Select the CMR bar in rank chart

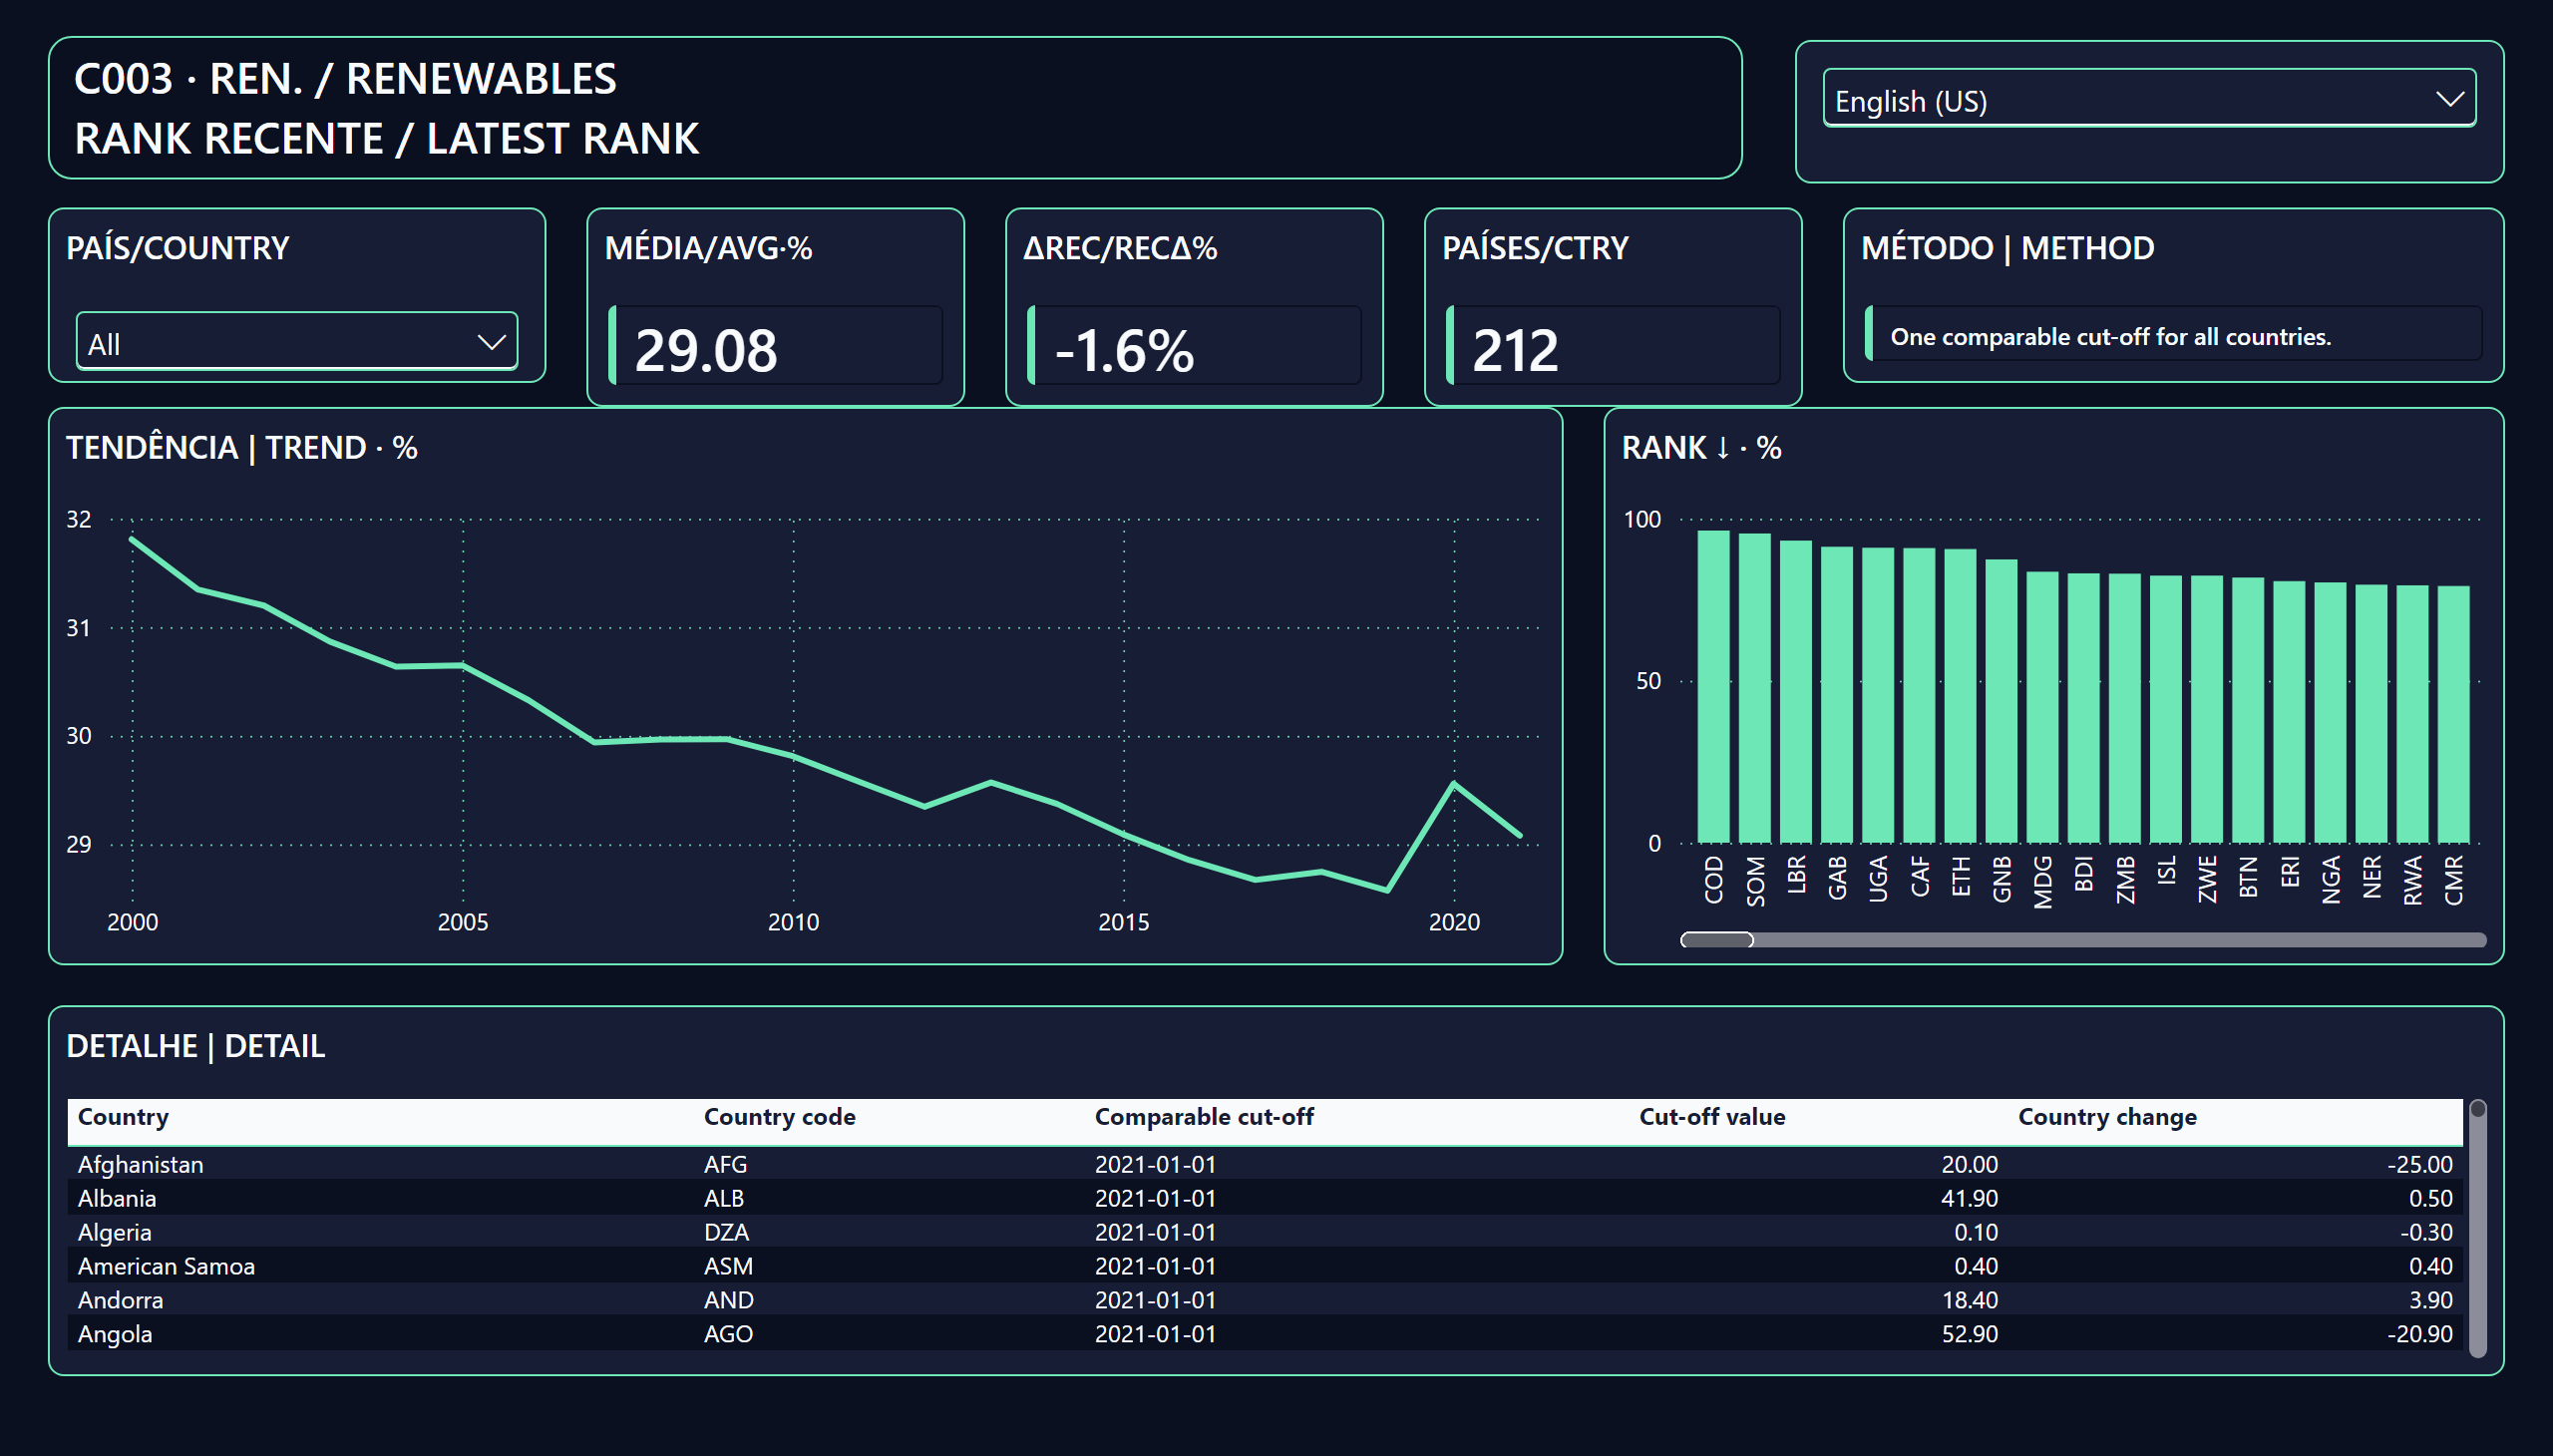tap(2453, 715)
